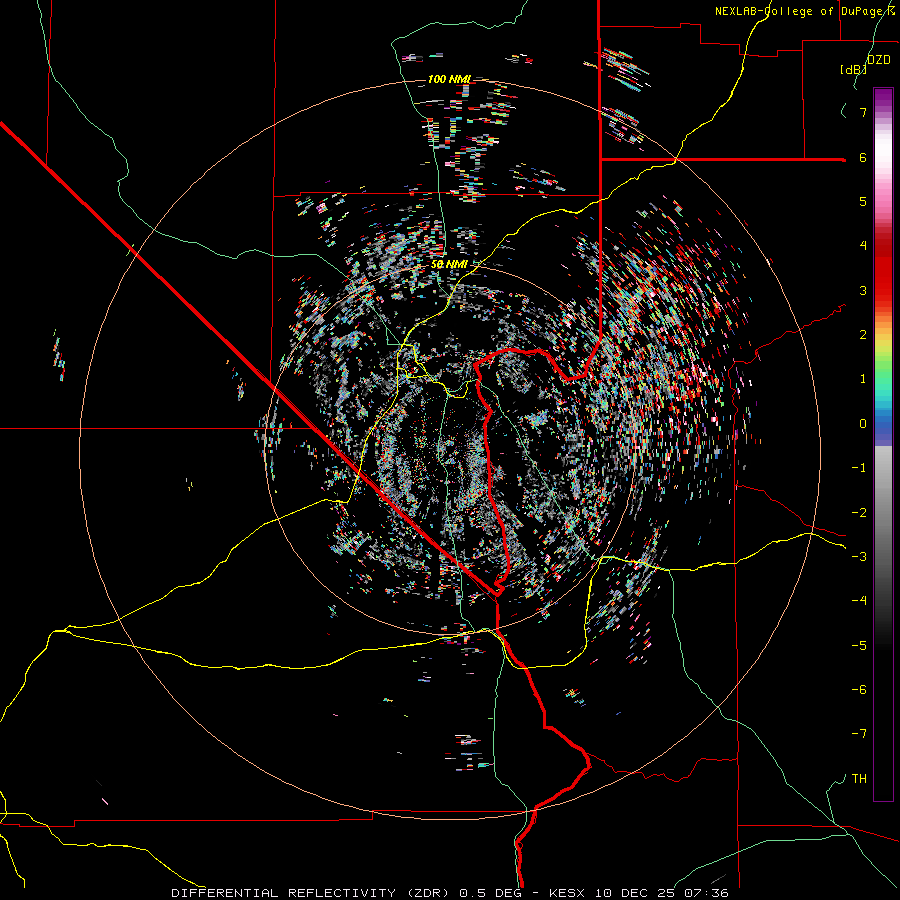Select the 5 value on color scale
The height and width of the screenshot is (900, 900).
[863, 201]
